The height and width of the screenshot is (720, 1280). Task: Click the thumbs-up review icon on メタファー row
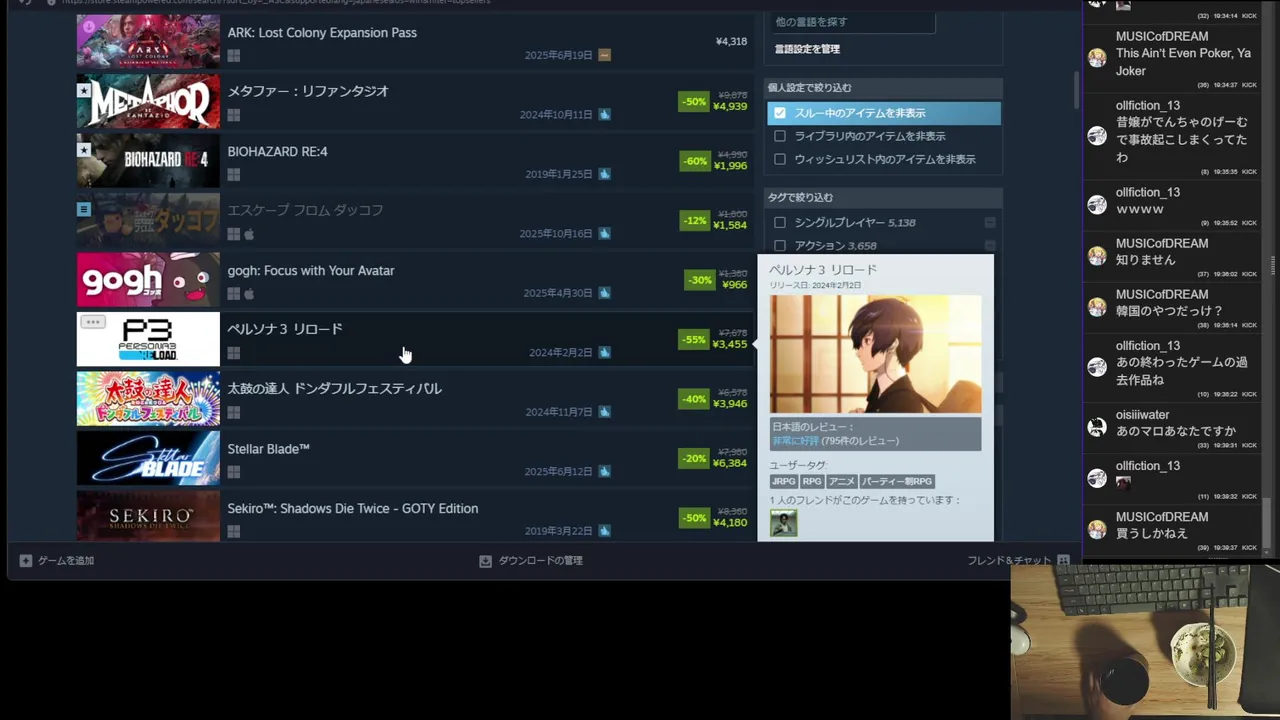pos(604,114)
